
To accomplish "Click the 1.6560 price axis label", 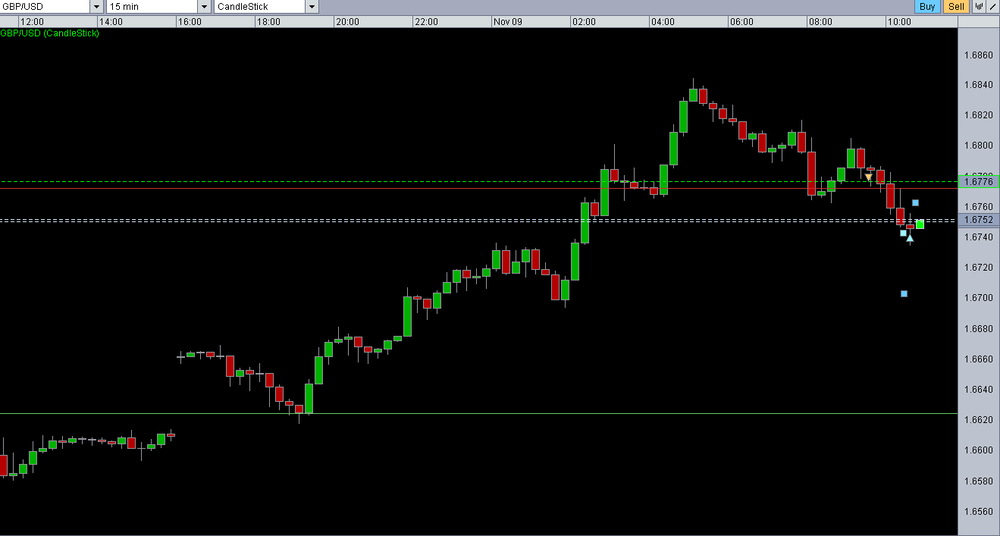I will click(x=978, y=511).
